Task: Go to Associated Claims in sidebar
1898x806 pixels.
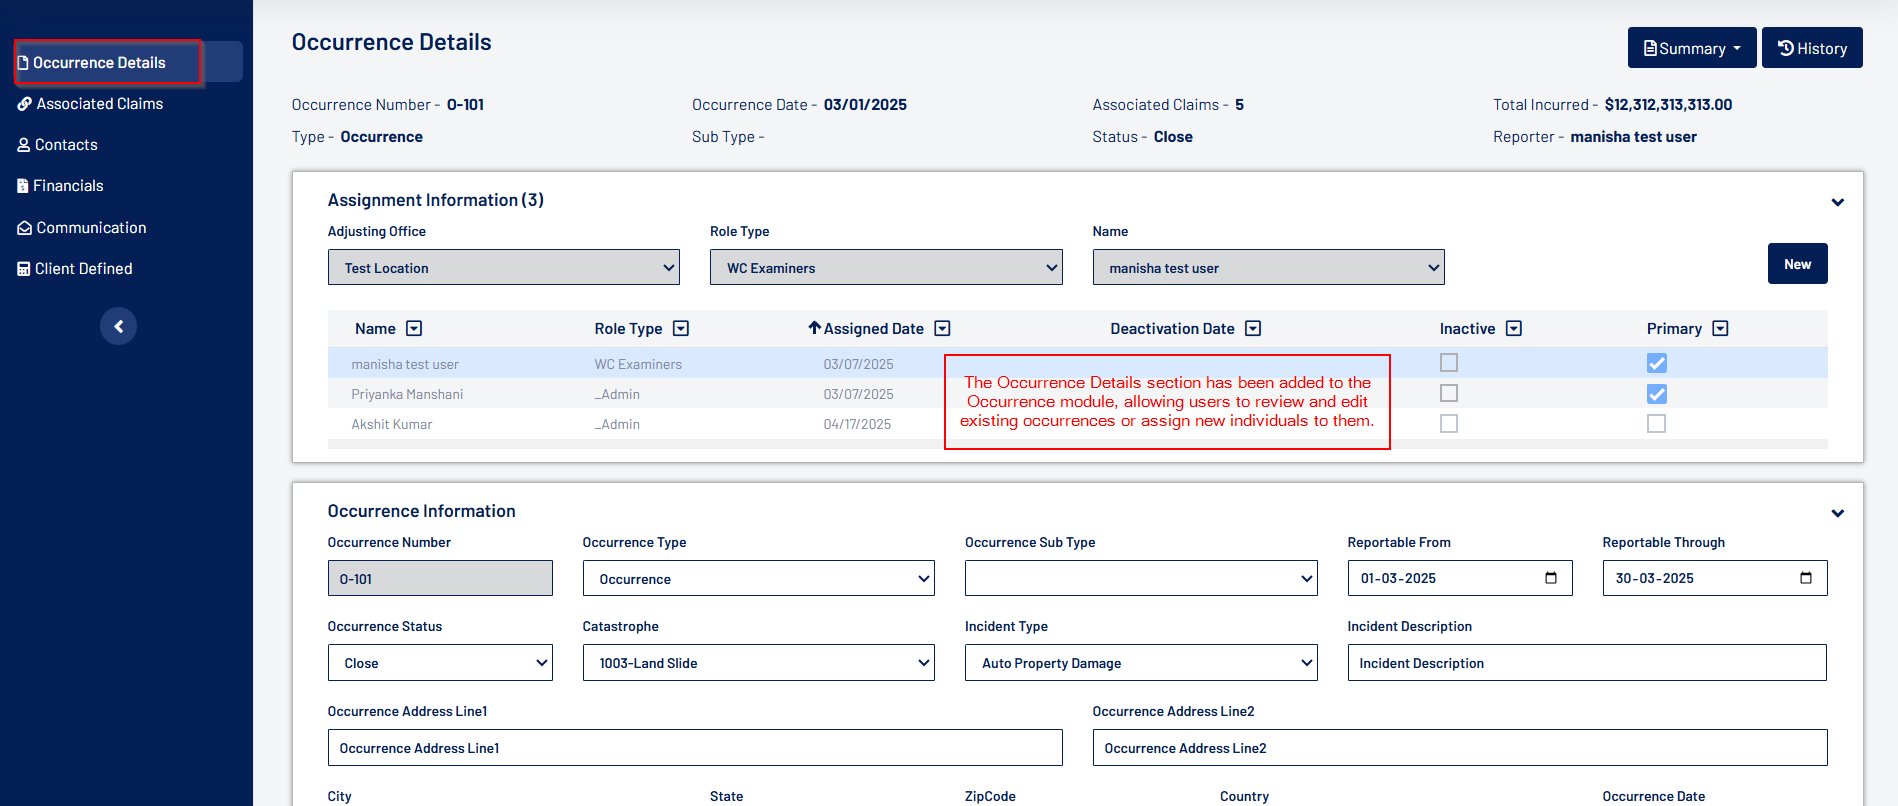Action: pos(99,104)
